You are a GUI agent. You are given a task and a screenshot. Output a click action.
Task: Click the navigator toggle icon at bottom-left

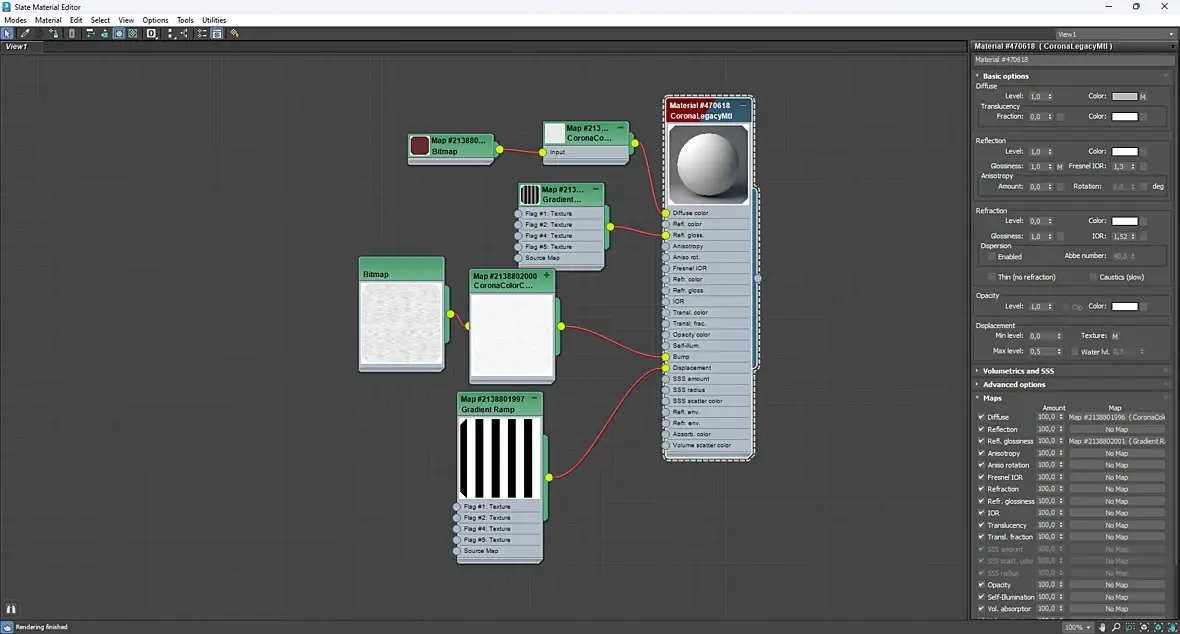pyautogui.click(x=11, y=608)
